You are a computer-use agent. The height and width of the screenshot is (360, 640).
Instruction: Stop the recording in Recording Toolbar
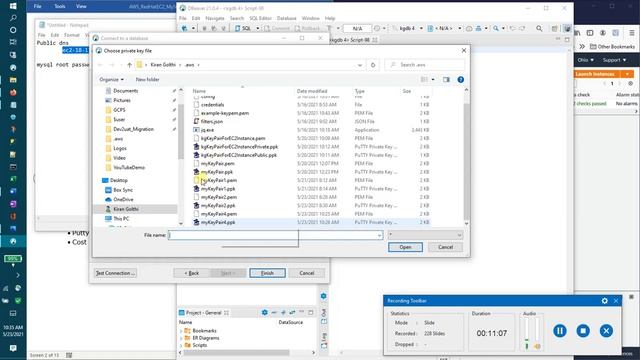pos(583,331)
